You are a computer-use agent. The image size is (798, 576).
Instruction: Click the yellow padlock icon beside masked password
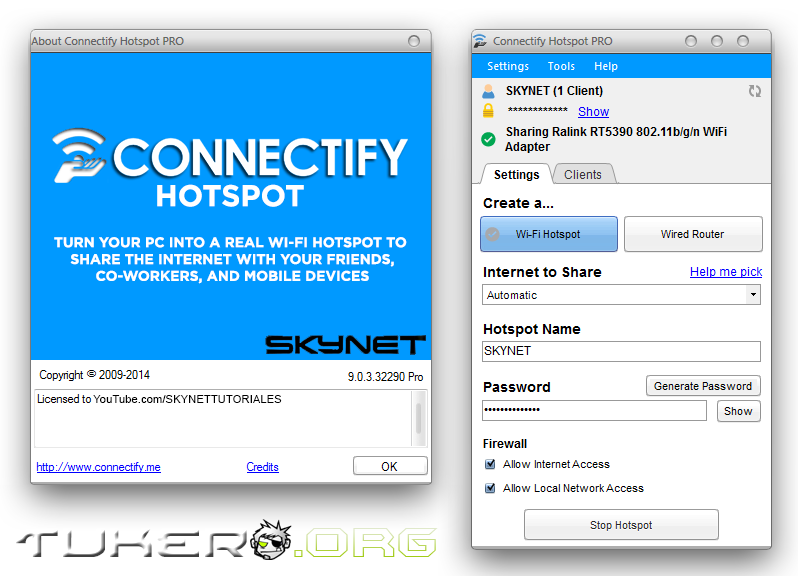(488, 110)
